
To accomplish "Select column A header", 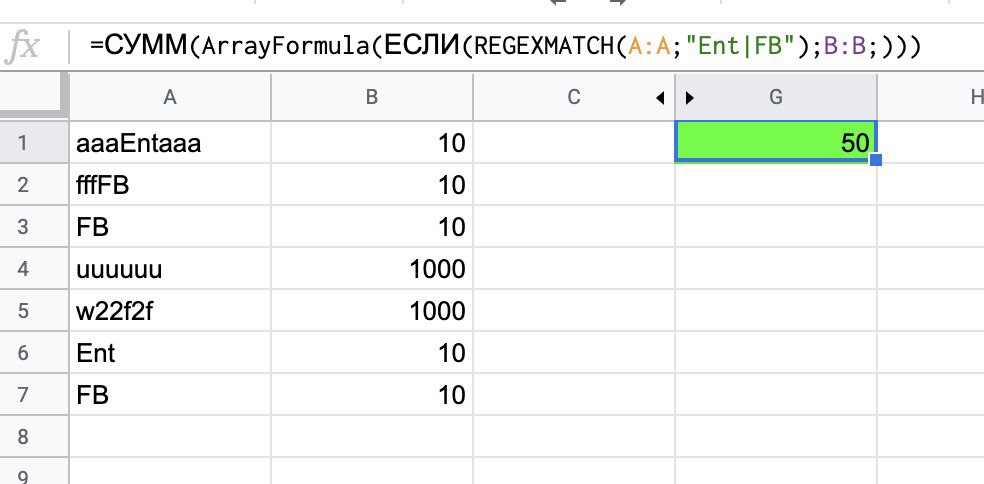I will [x=169, y=97].
